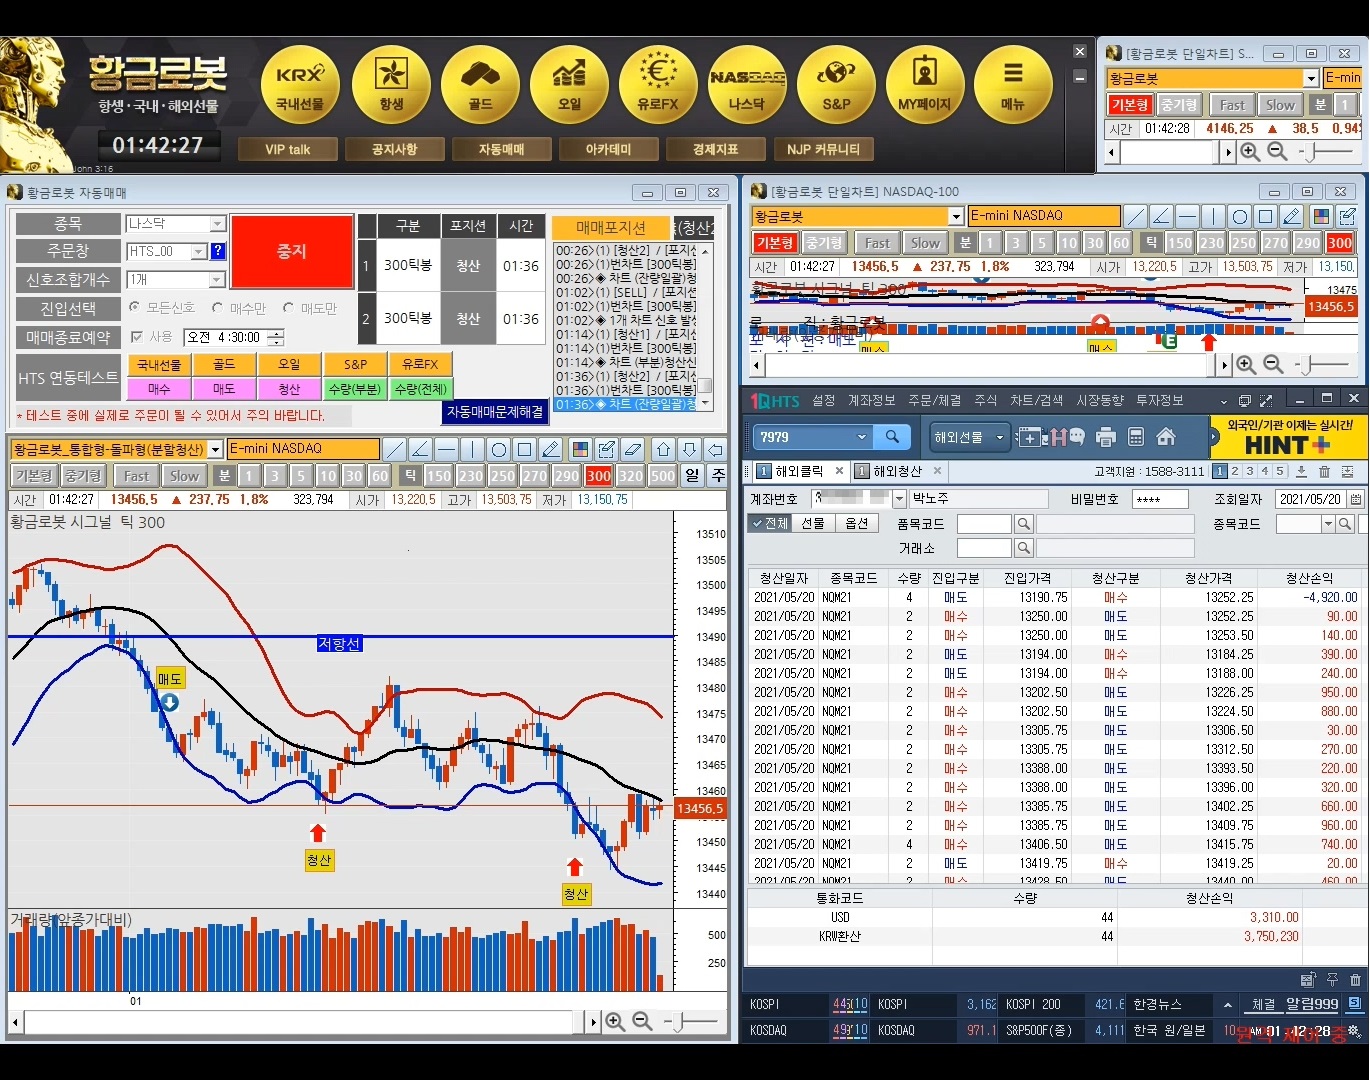Select the 매수만 radio button

coord(218,308)
